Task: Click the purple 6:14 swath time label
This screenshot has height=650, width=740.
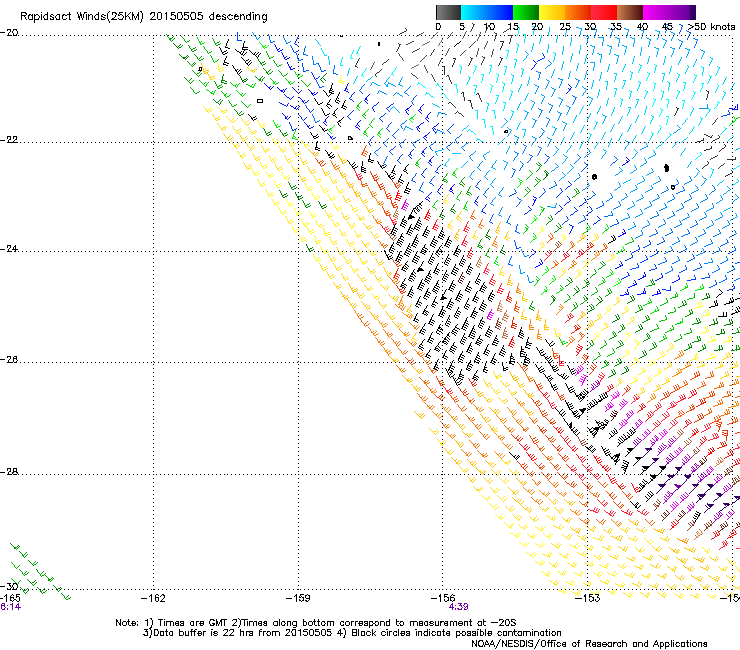Action: click(x=10, y=607)
